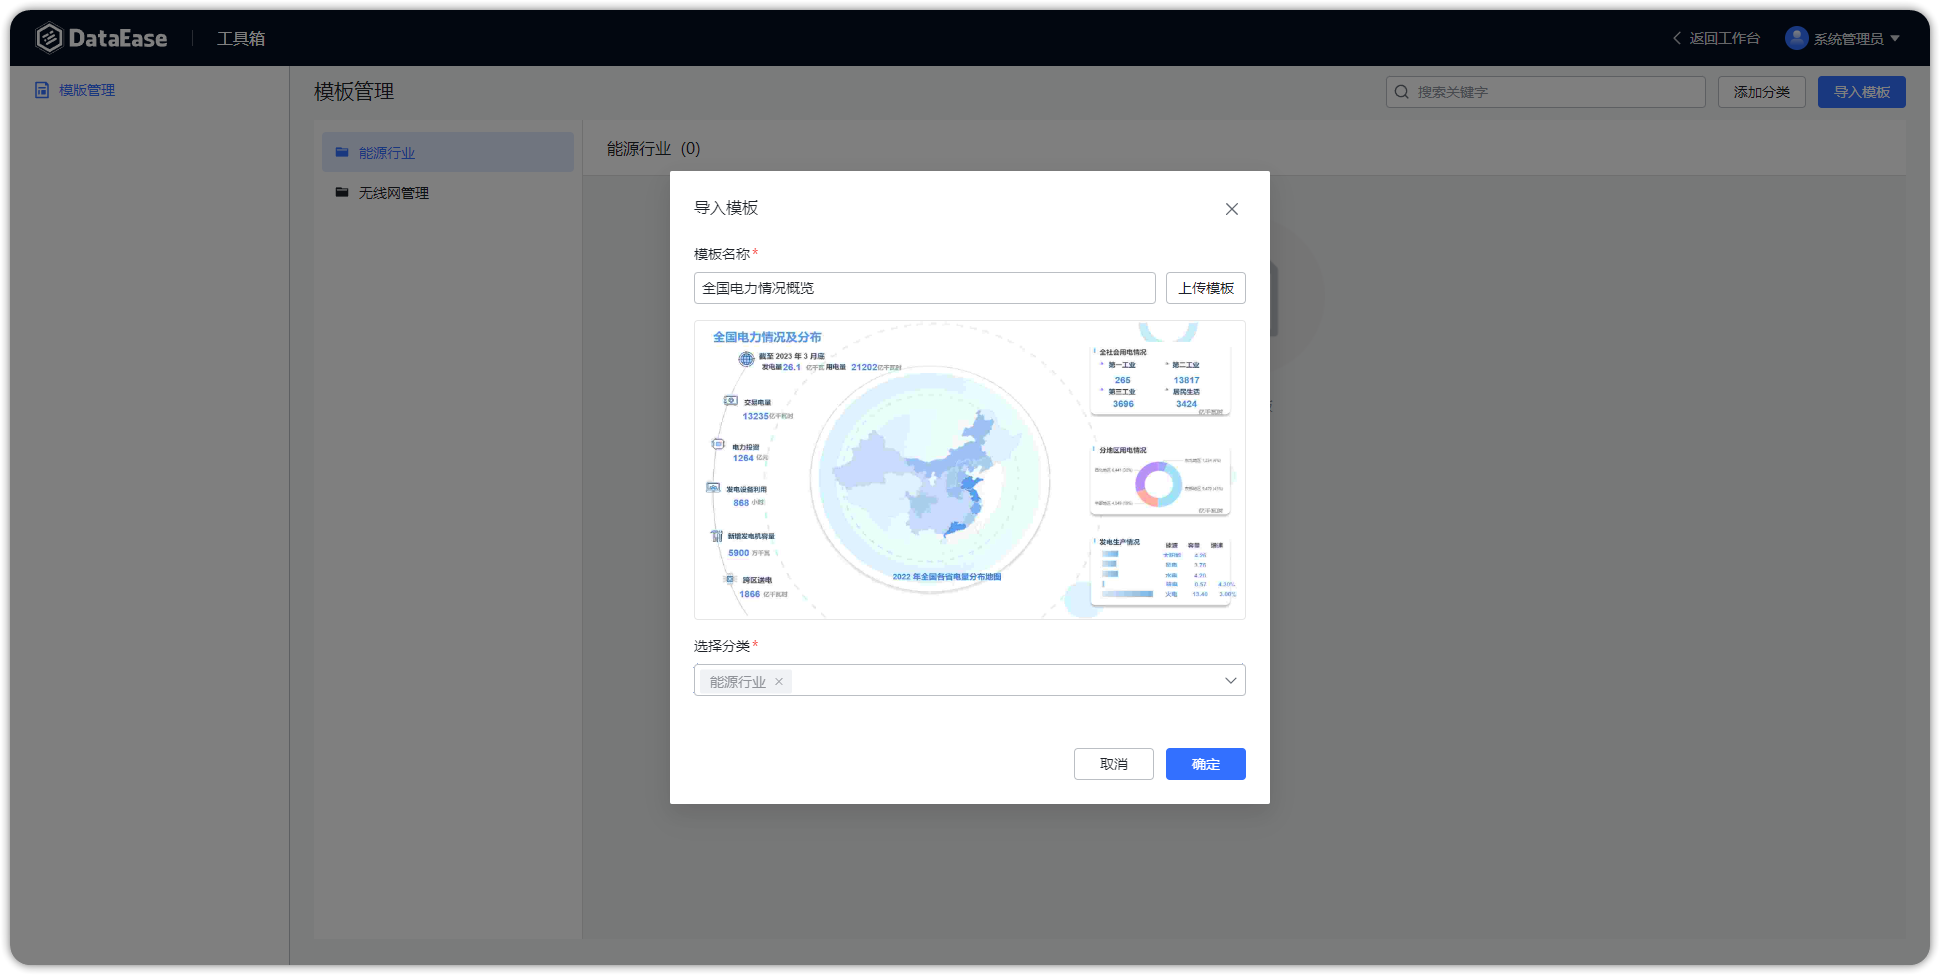Click the 上传模板 button
Screen dimensions: 1940x975
pos(1206,288)
